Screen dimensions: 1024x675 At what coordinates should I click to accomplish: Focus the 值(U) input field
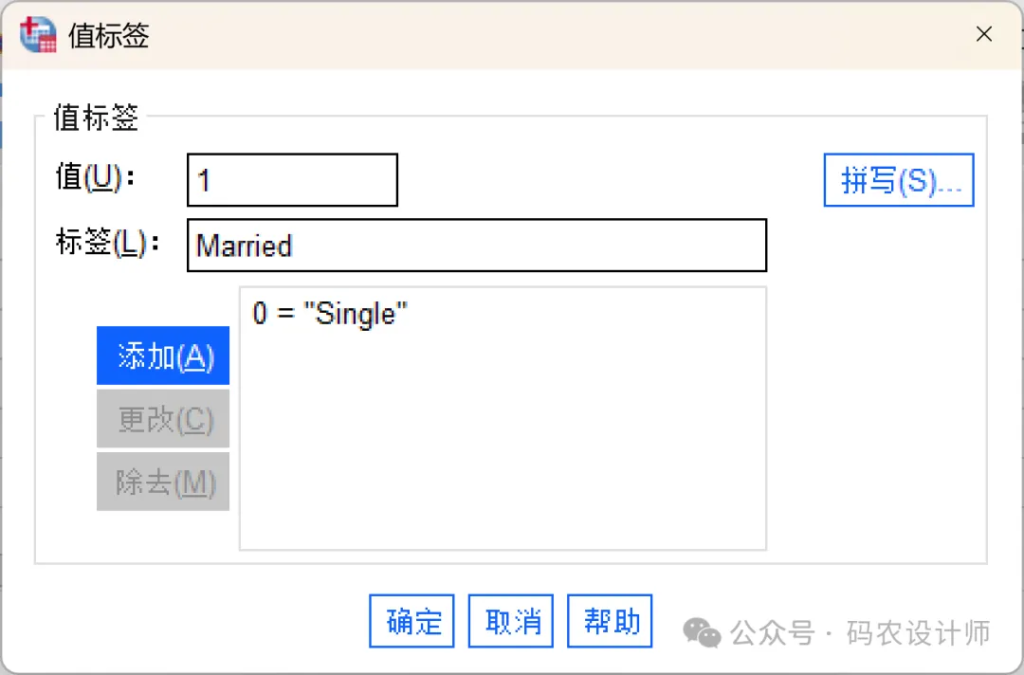coord(292,180)
